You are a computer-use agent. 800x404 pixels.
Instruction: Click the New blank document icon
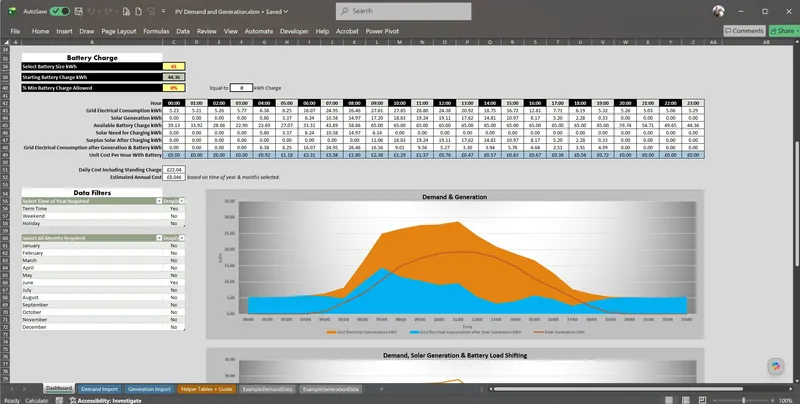tap(138, 11)
